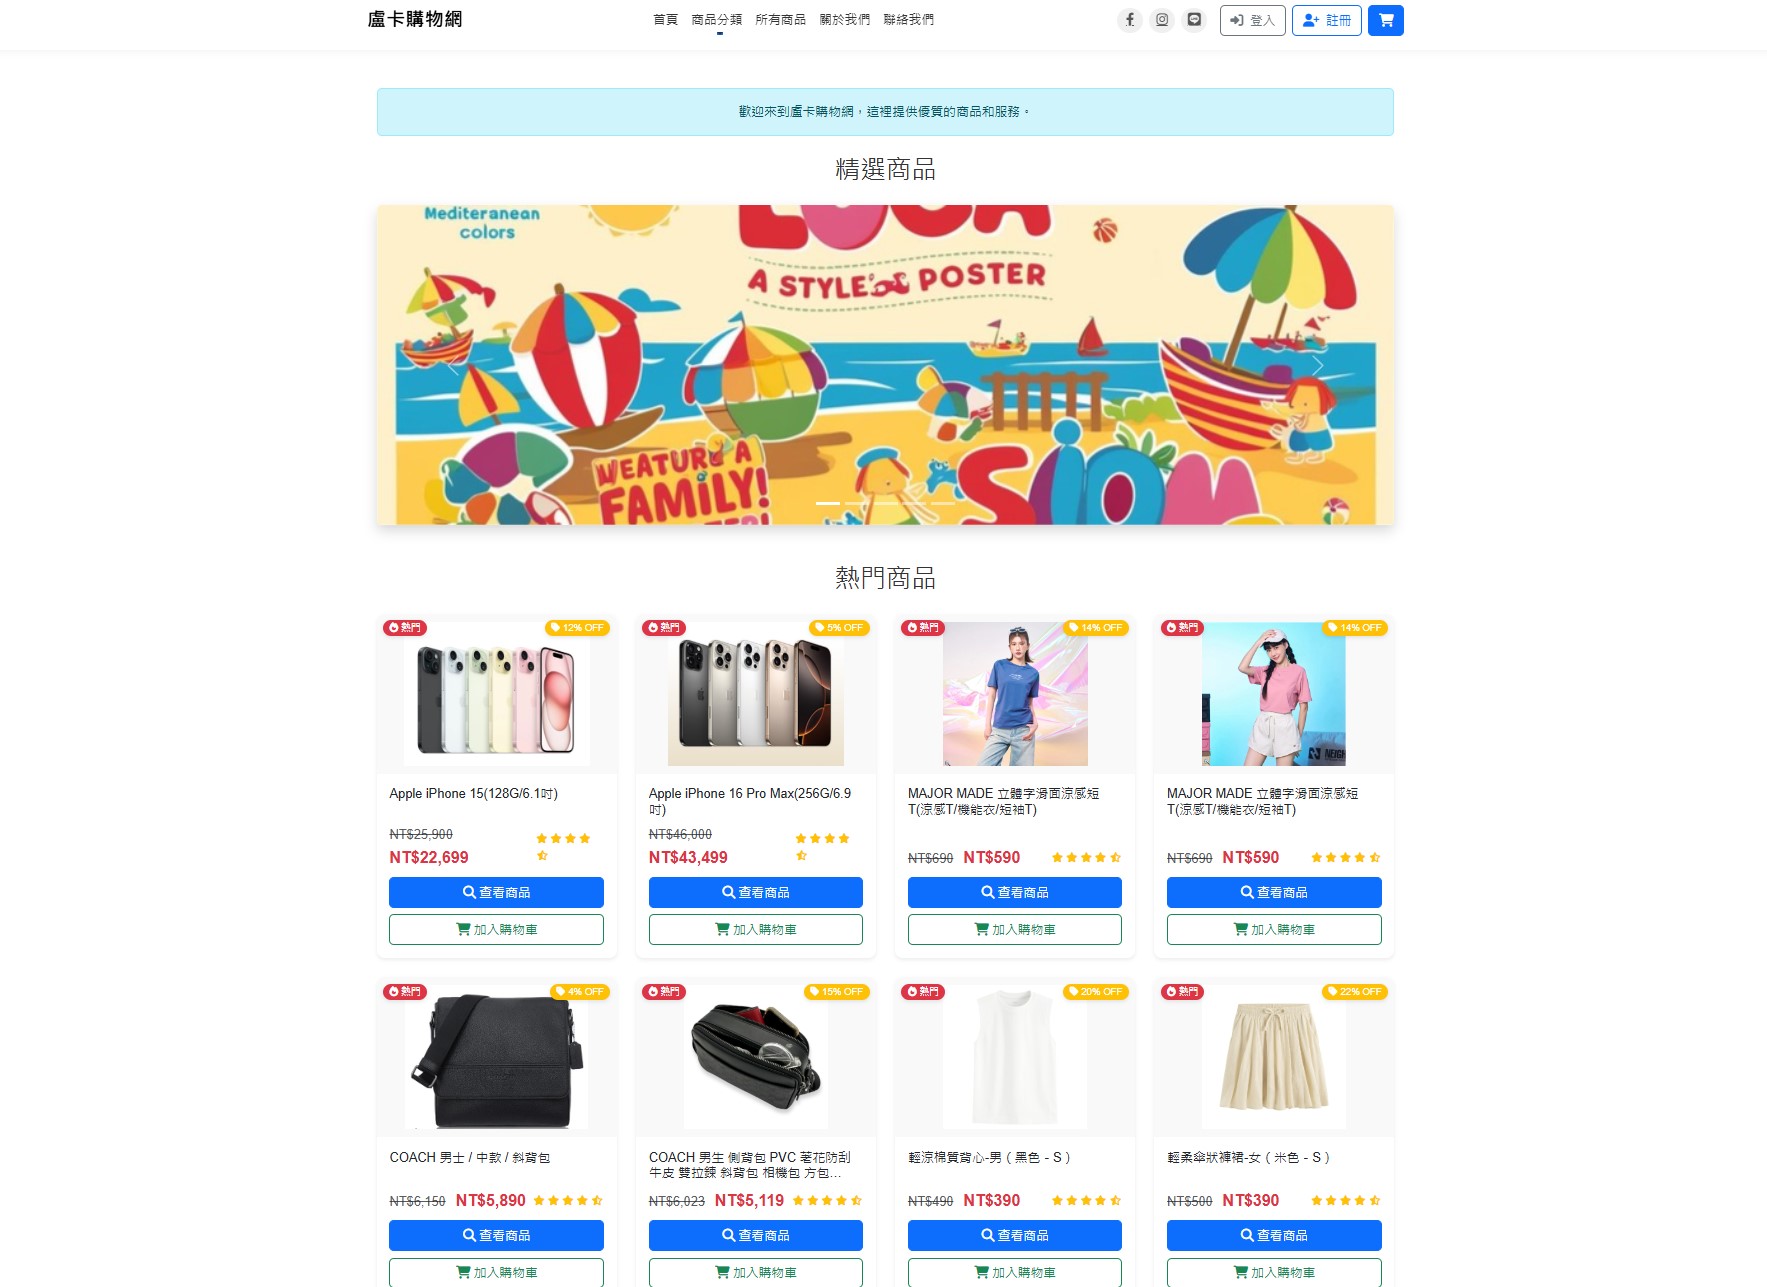Viewport: 1767px width, 1287px height.
Task: Expand the 商品分類 menu
Action: (717, 20)
